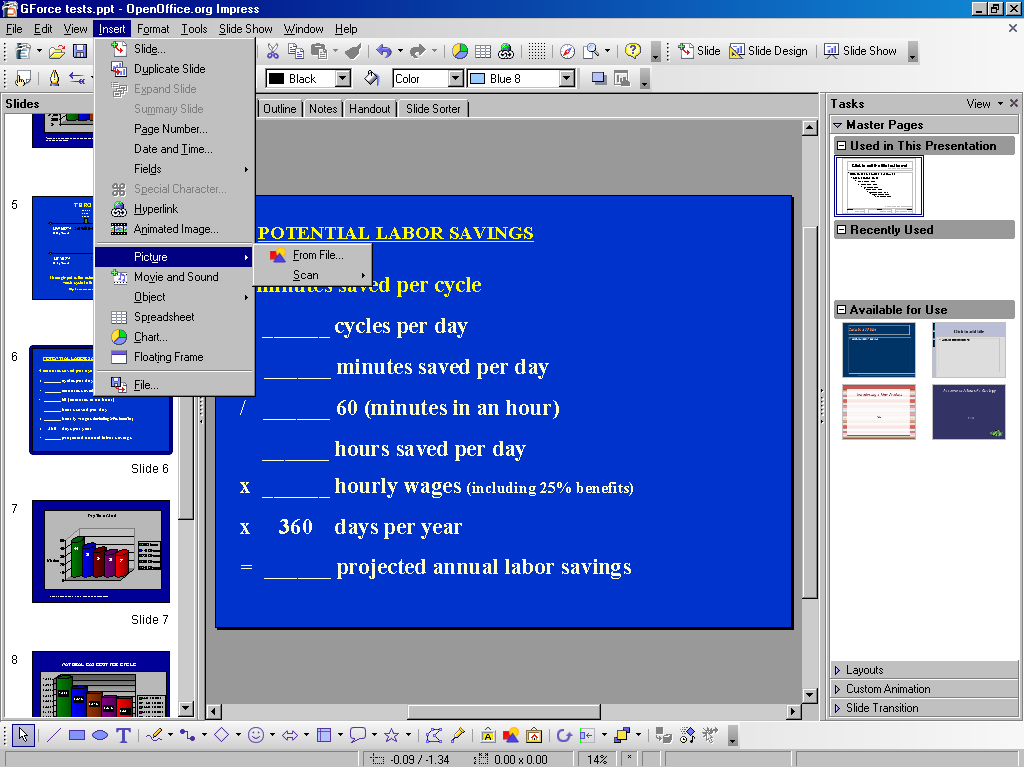Expand the Custom Animation panel
Viewport: 1024px width, 768px height.
[x=887, y=689]
